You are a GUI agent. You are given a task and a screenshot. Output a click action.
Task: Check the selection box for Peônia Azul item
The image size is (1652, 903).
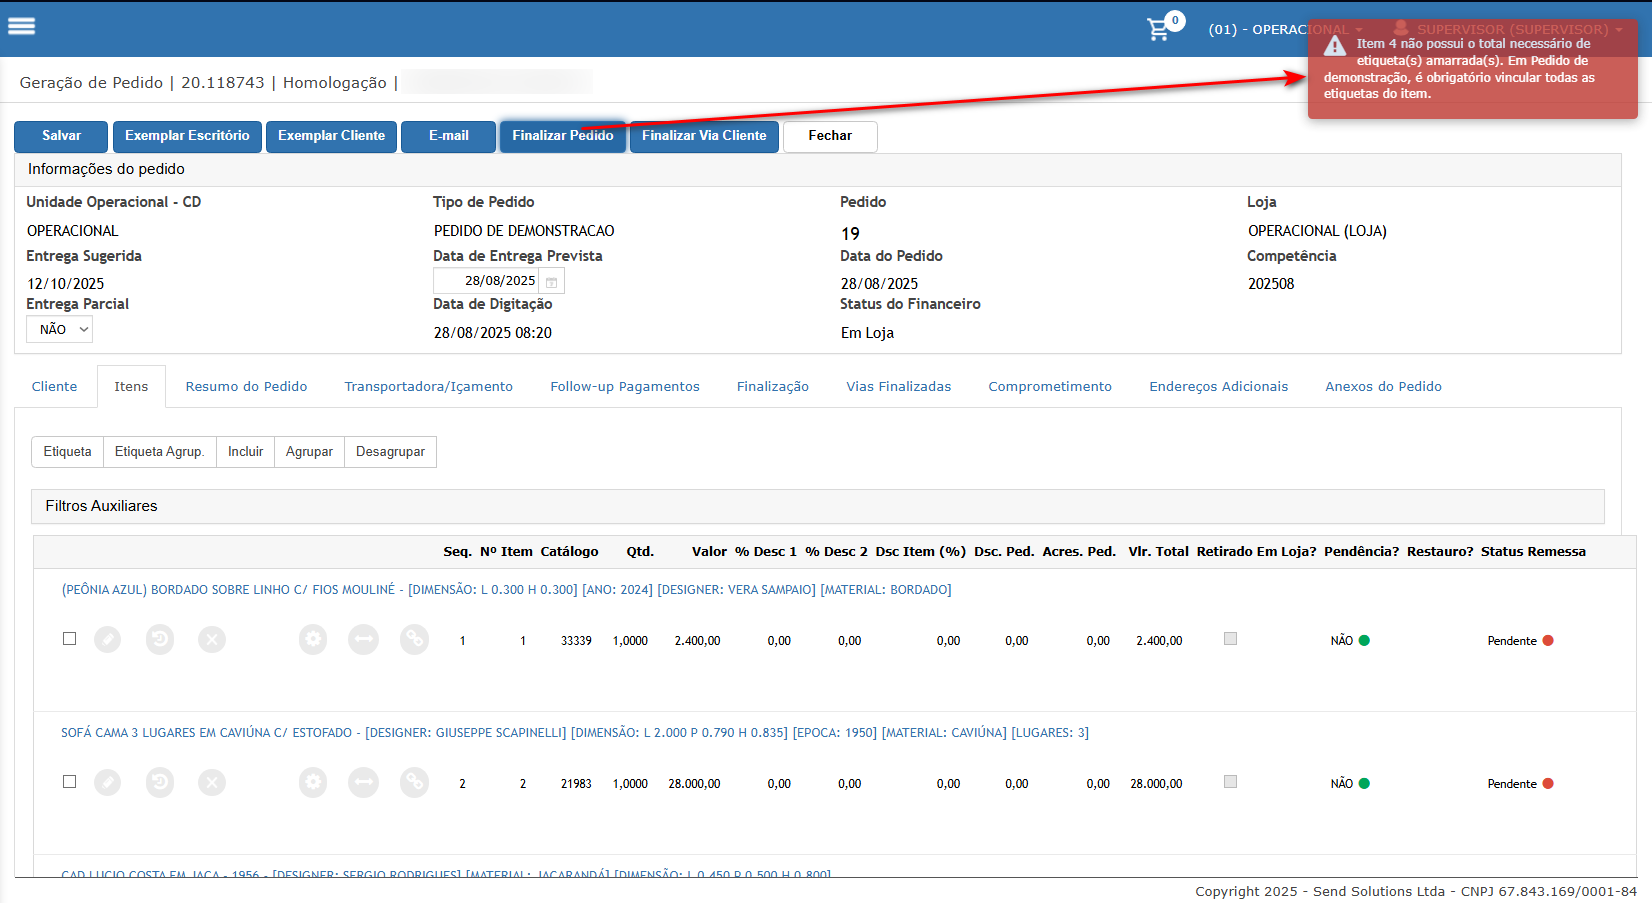69,639
